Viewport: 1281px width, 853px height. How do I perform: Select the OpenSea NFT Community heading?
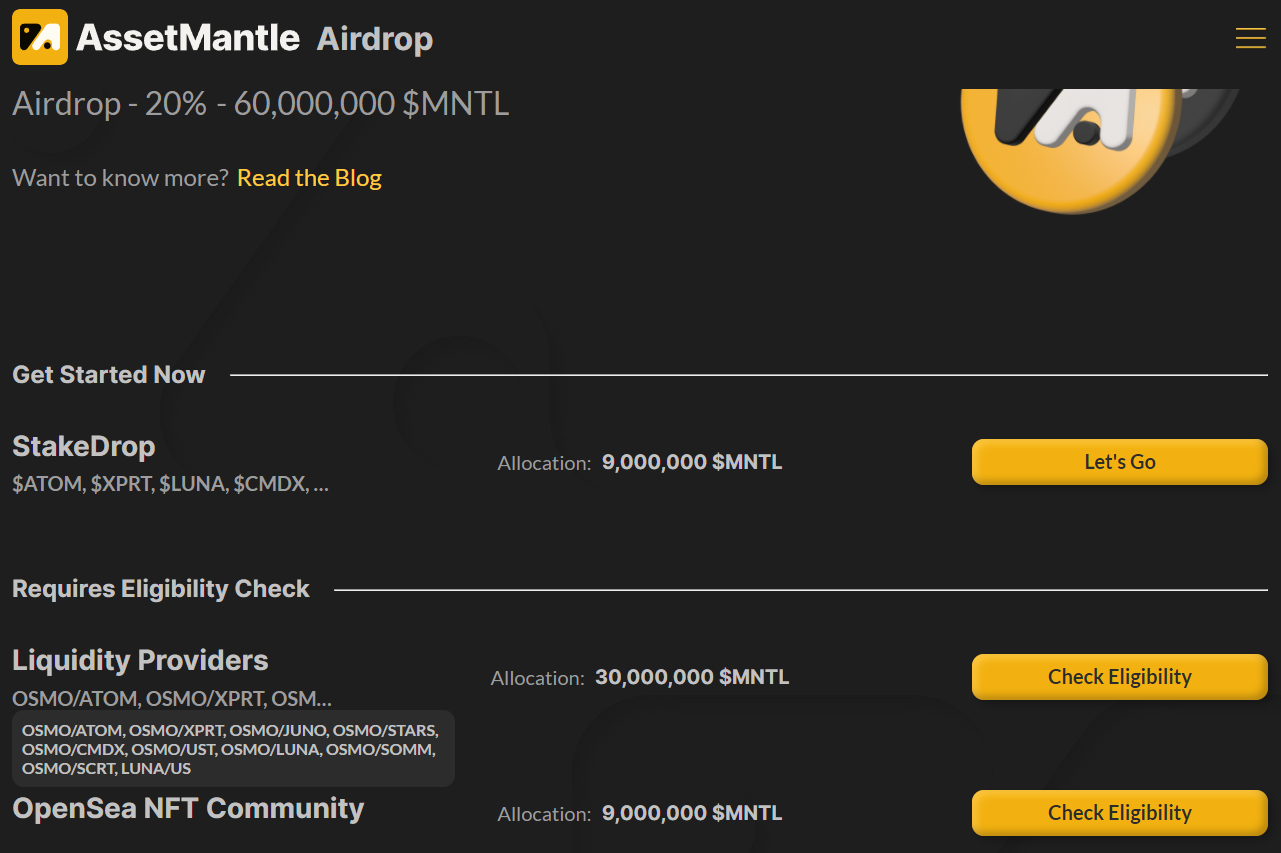coord(188,808)
